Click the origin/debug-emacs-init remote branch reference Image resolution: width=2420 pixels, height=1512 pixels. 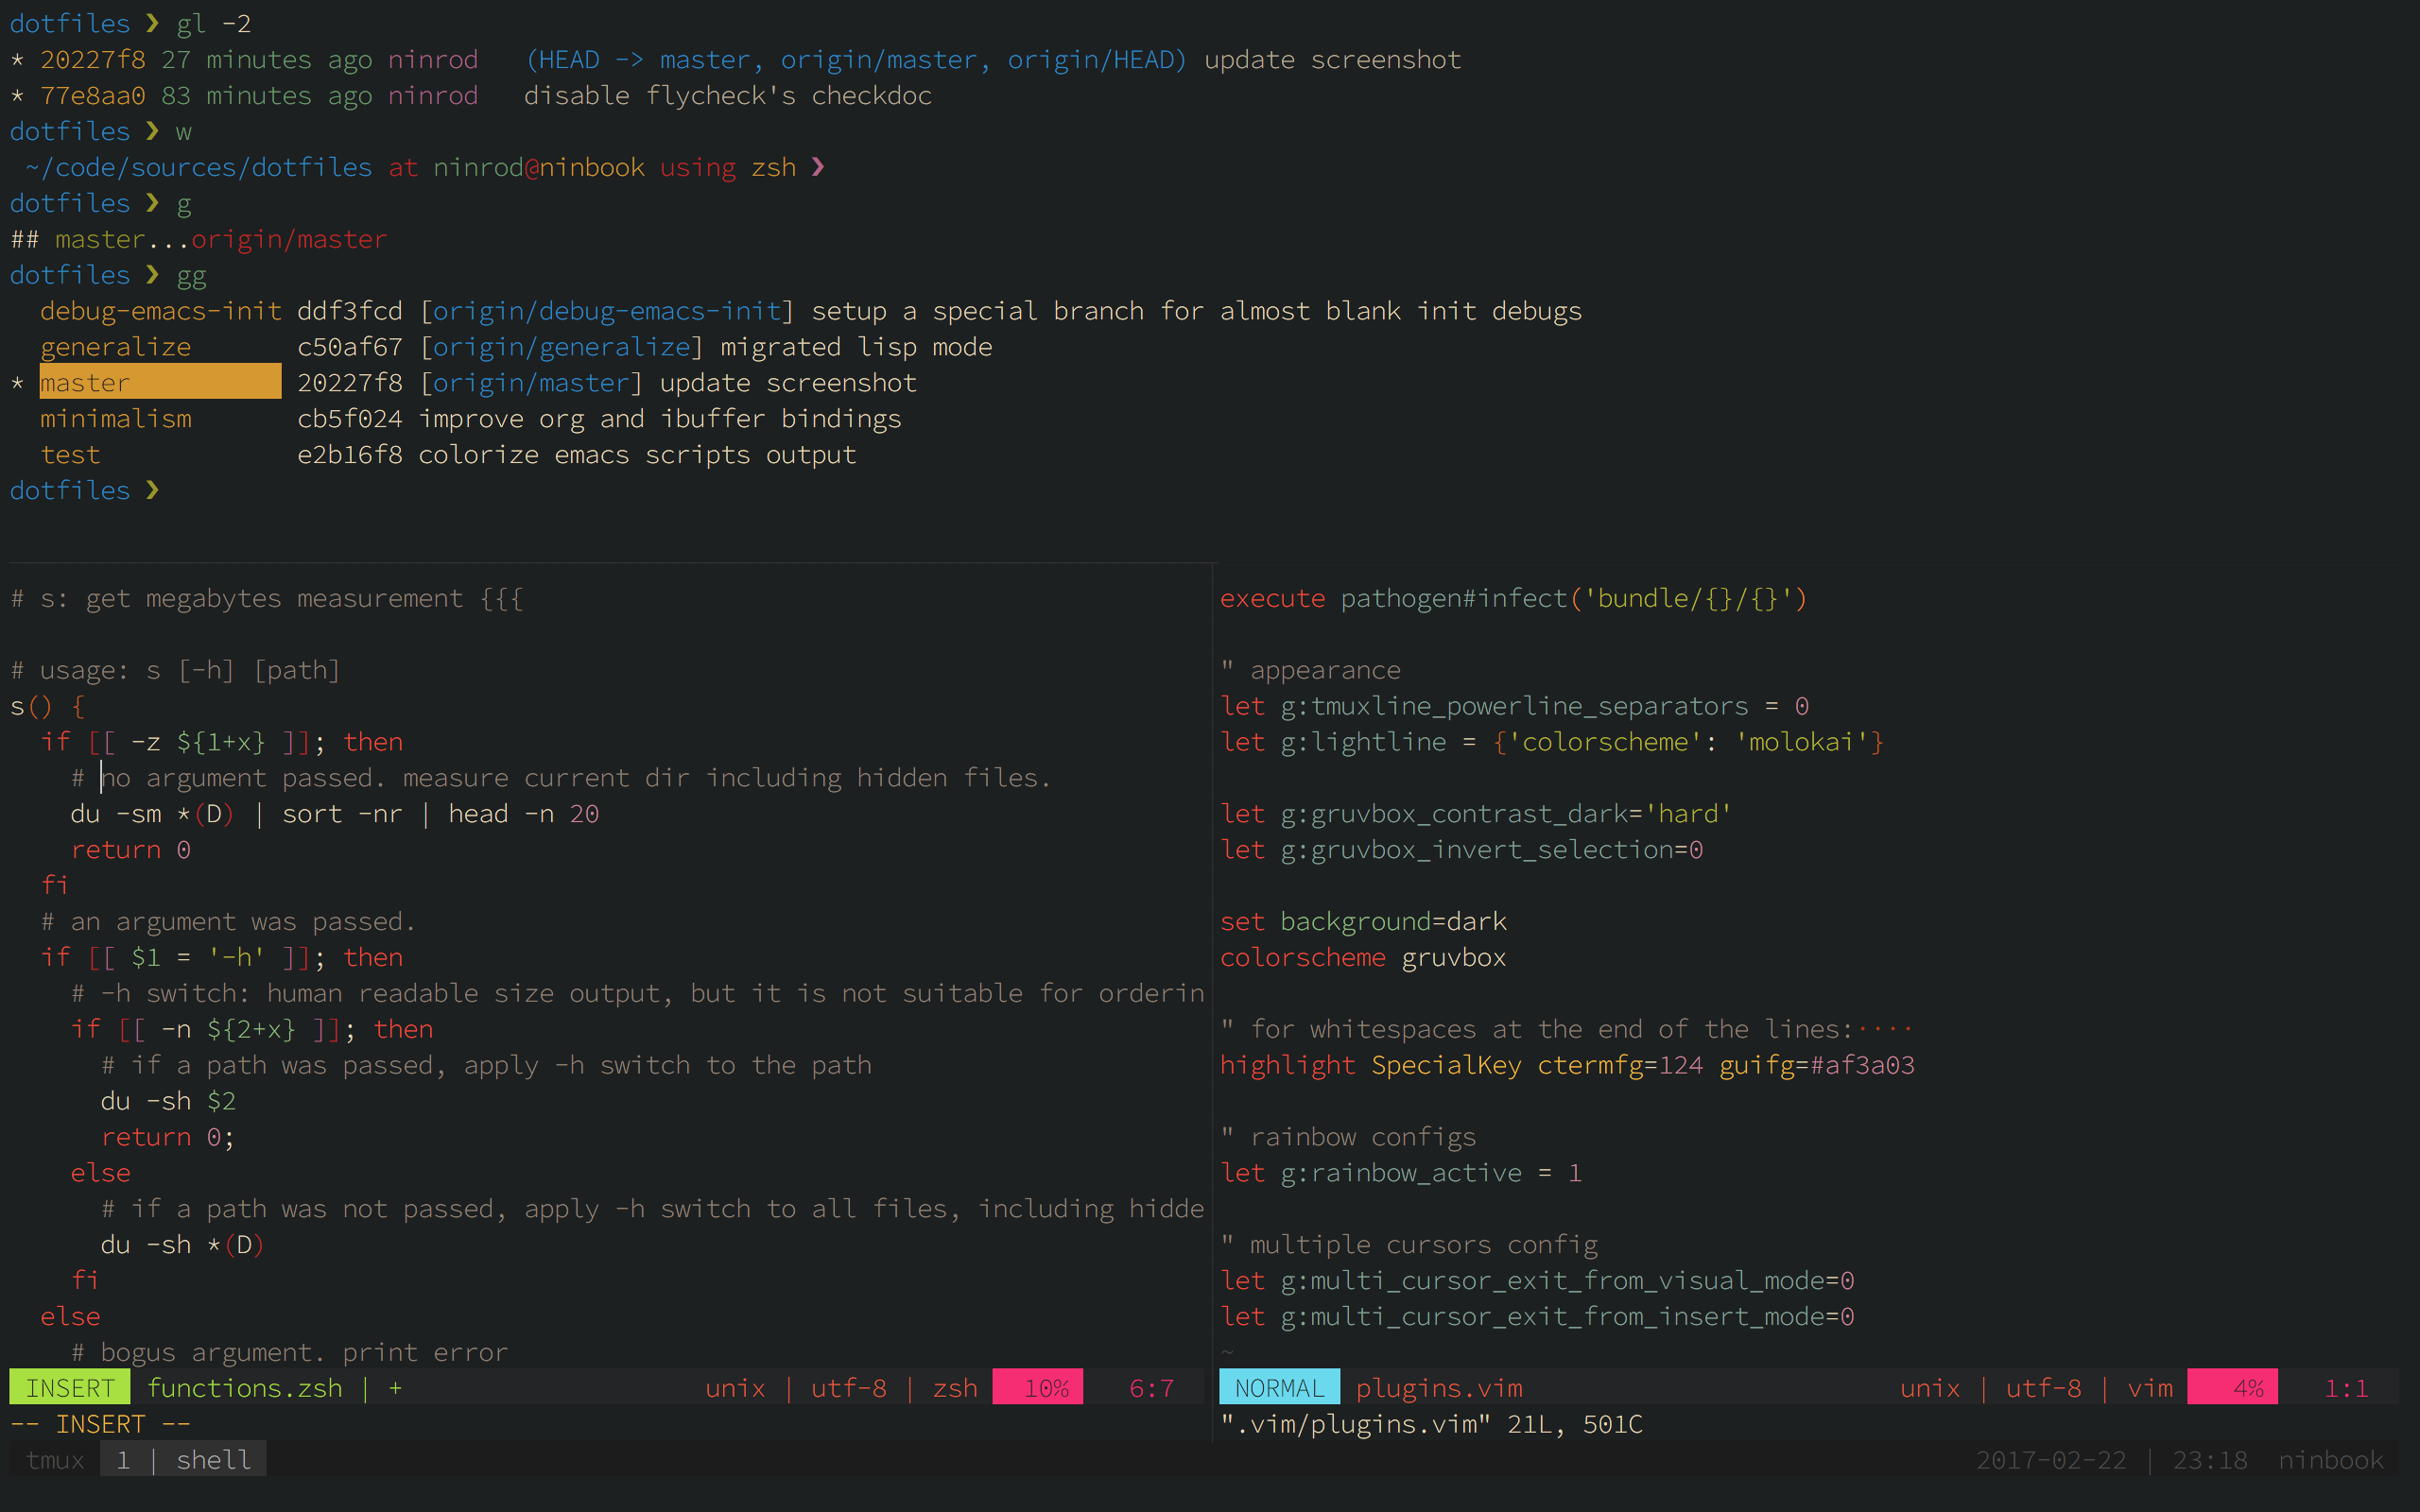(607, 311)
